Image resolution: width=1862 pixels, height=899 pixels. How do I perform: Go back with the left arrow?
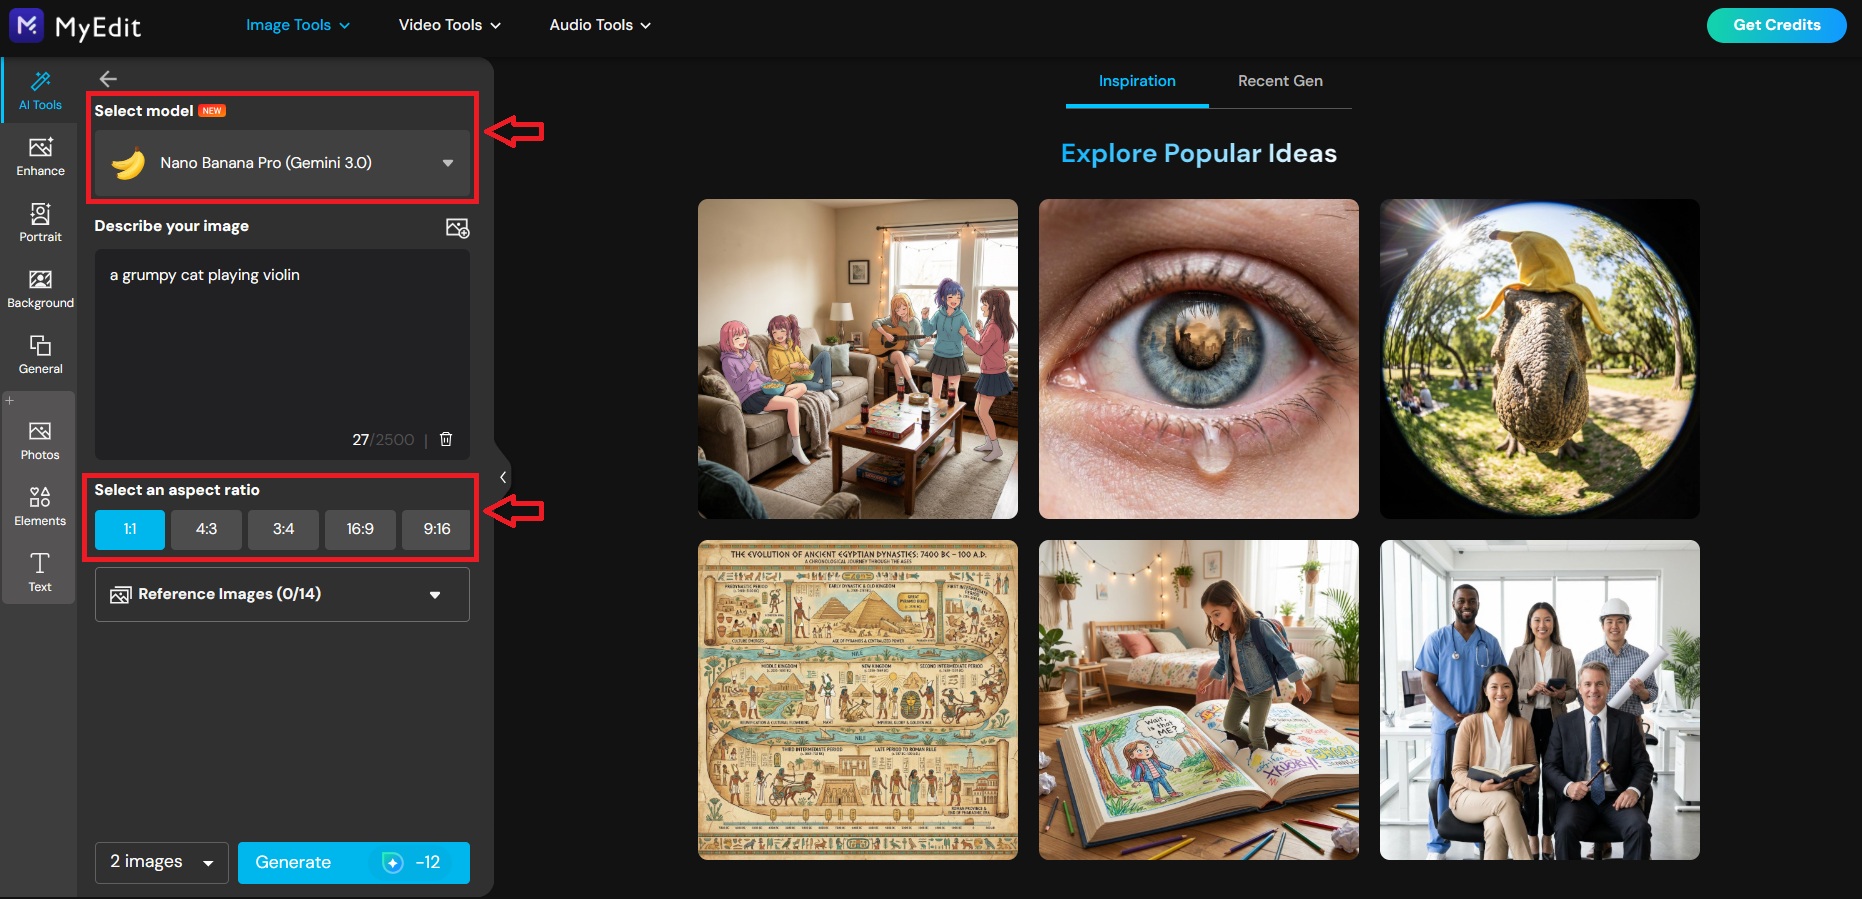click(108, 79)
